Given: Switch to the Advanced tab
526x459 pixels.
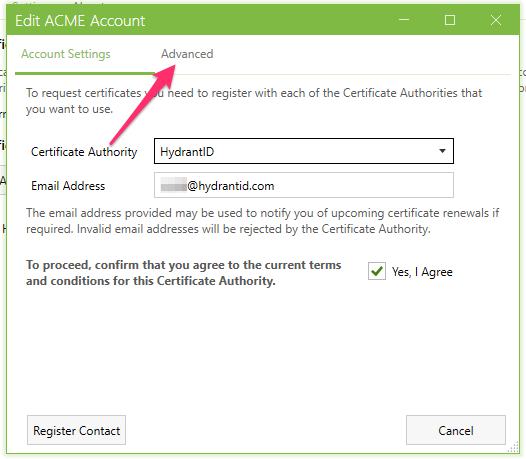Looking at the screenshot, I should click(187, 54).
